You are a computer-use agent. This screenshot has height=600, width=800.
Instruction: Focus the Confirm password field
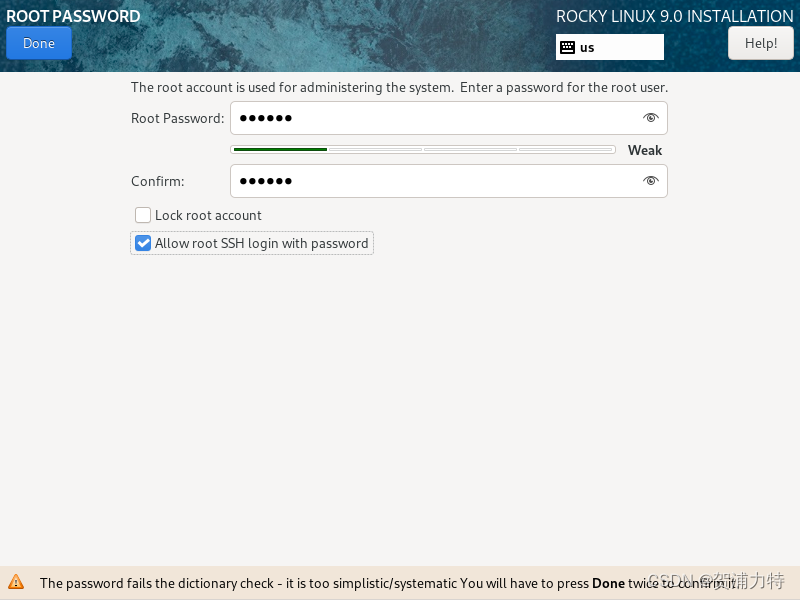tap(448, 181)
